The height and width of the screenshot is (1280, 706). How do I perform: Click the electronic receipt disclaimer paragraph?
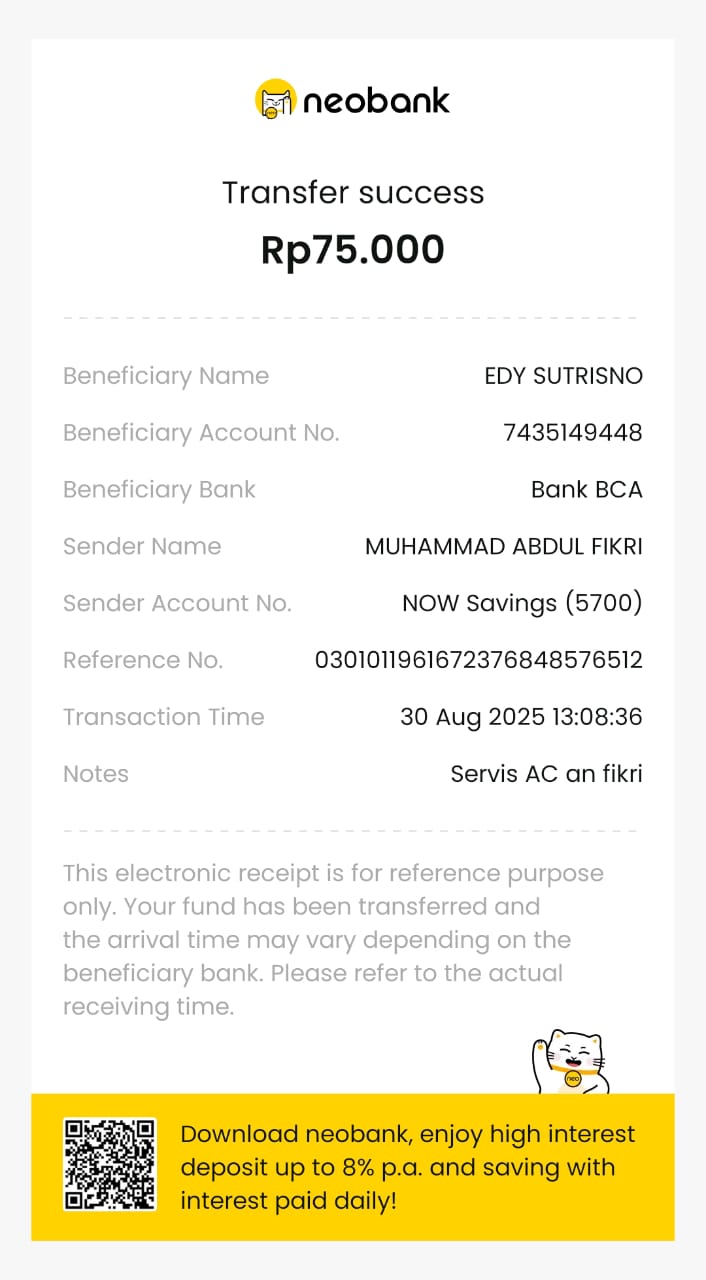click(333, 939)
